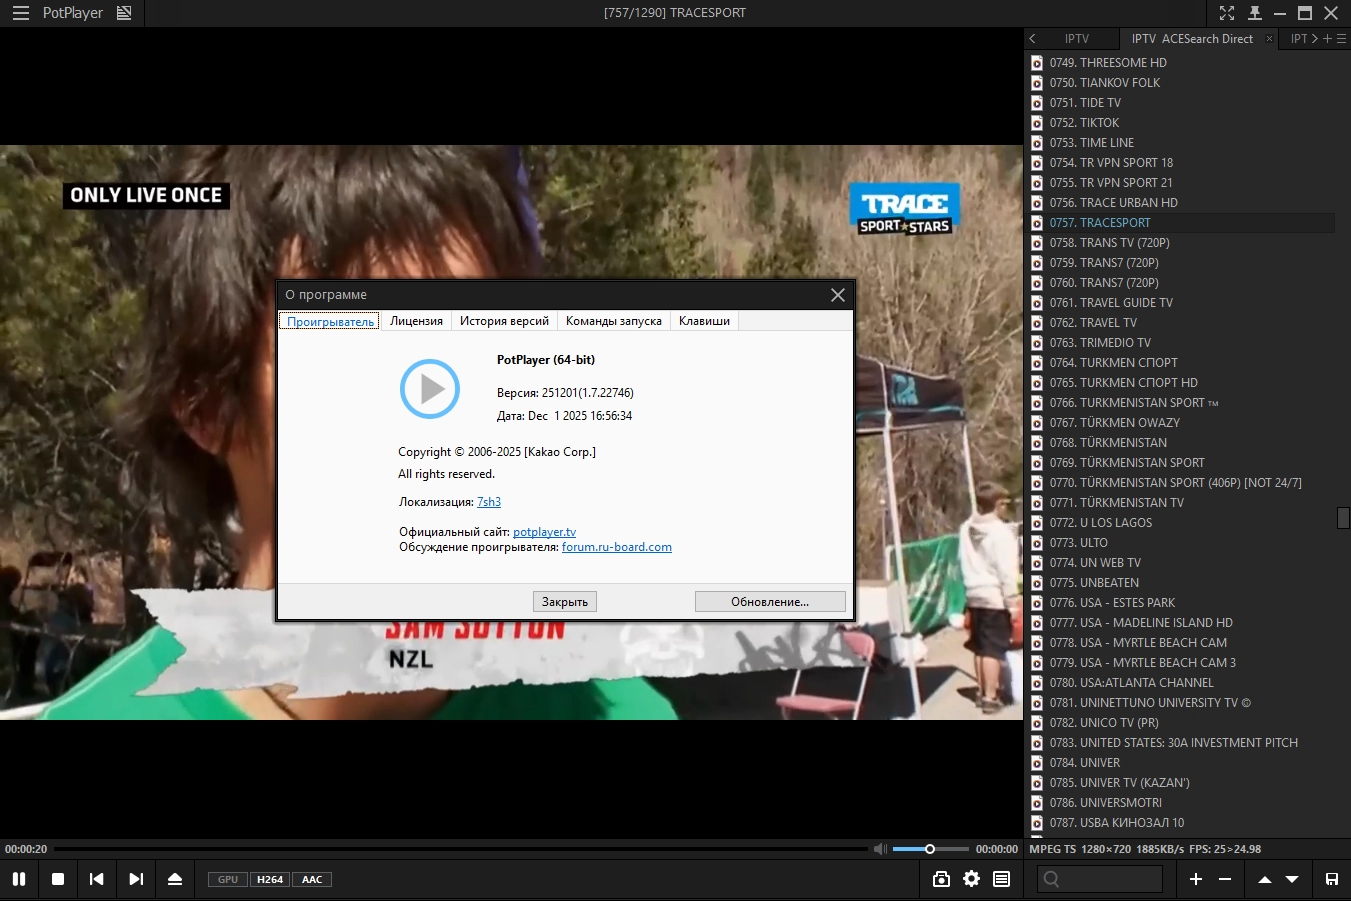The image size is (1351, 901).
Task: Open the Клавиши tab
Action: (x=704, y=321)
